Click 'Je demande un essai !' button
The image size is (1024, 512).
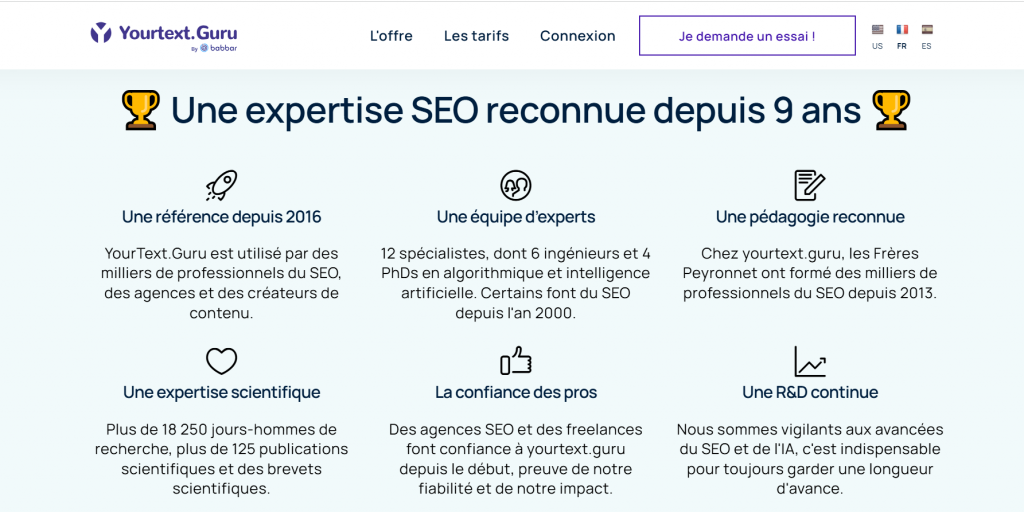[747, 36]
